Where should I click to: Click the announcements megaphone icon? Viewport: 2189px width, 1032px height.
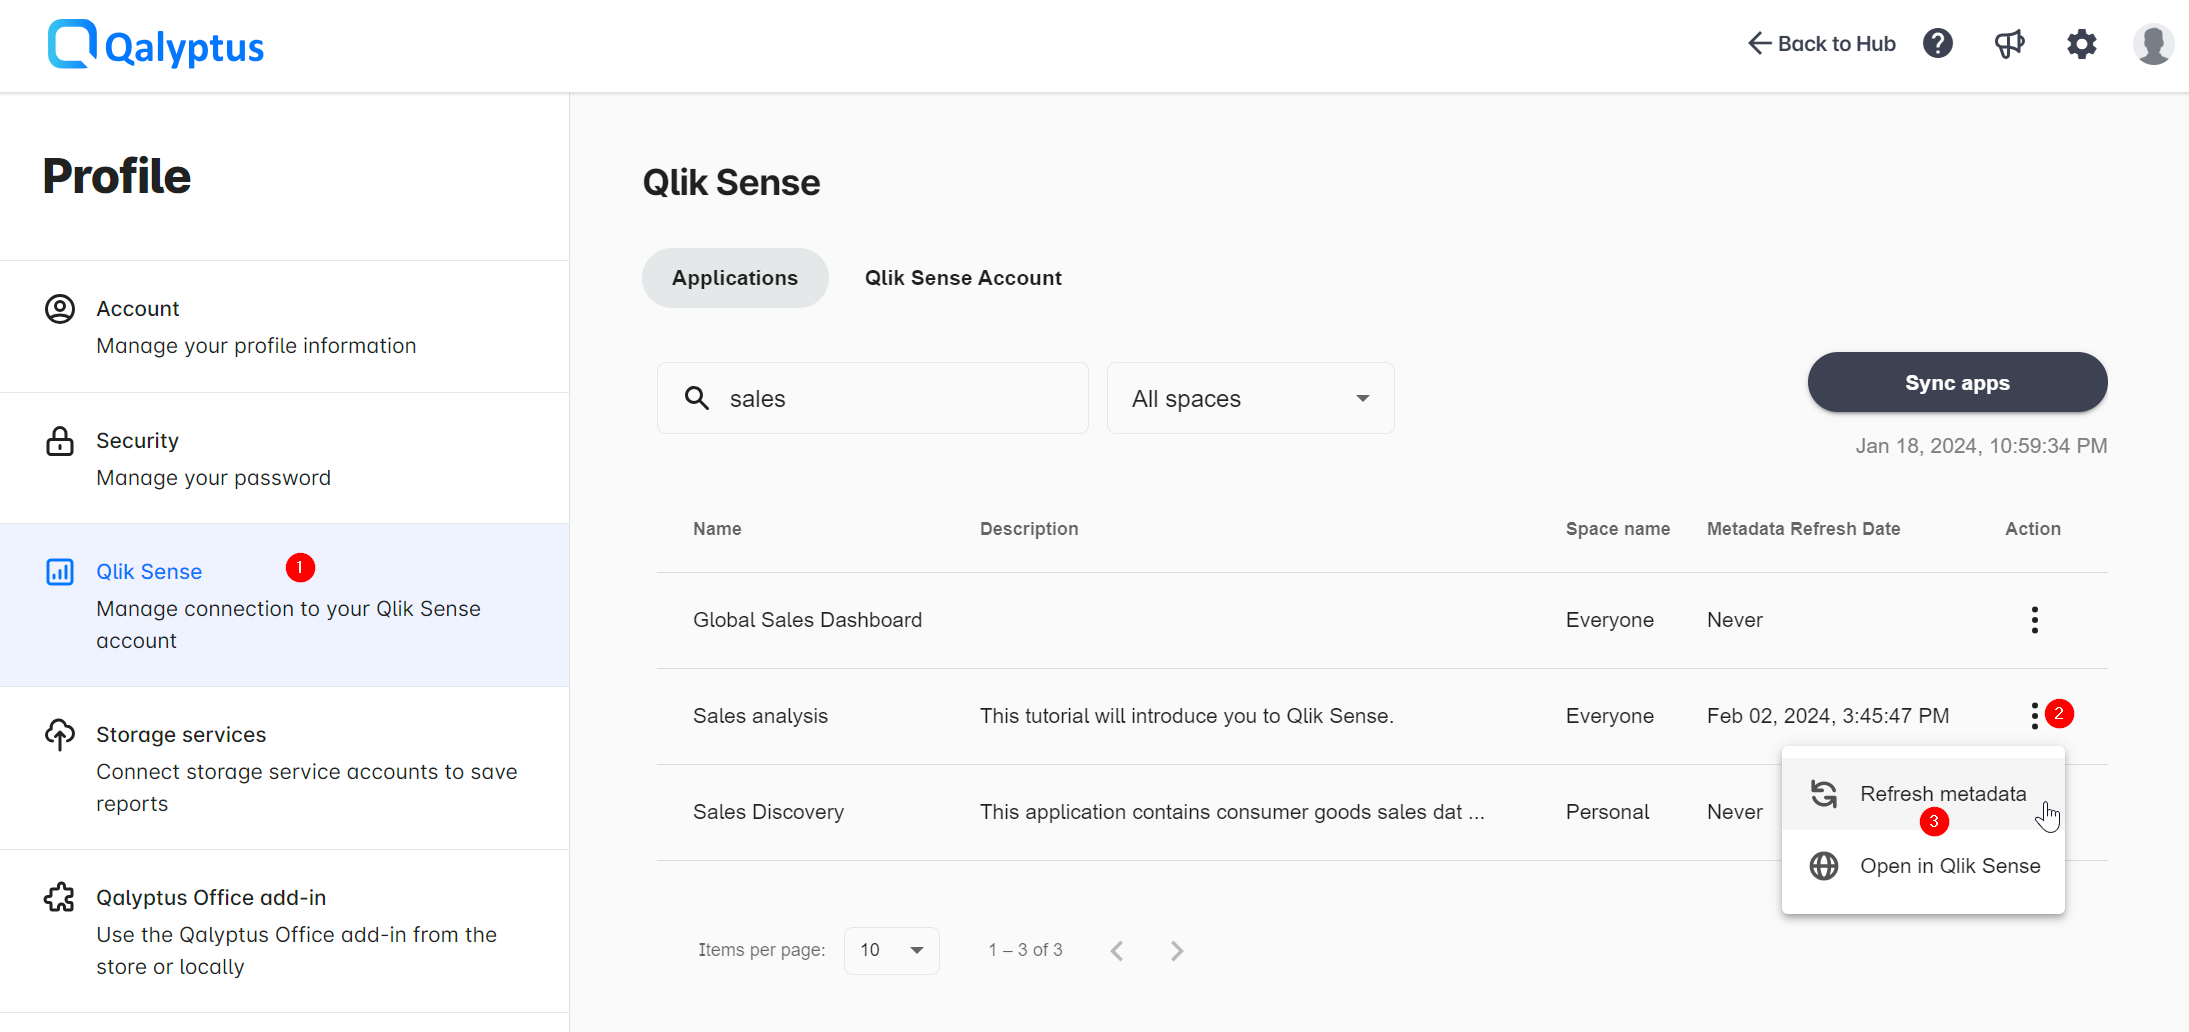point(2010,44)
